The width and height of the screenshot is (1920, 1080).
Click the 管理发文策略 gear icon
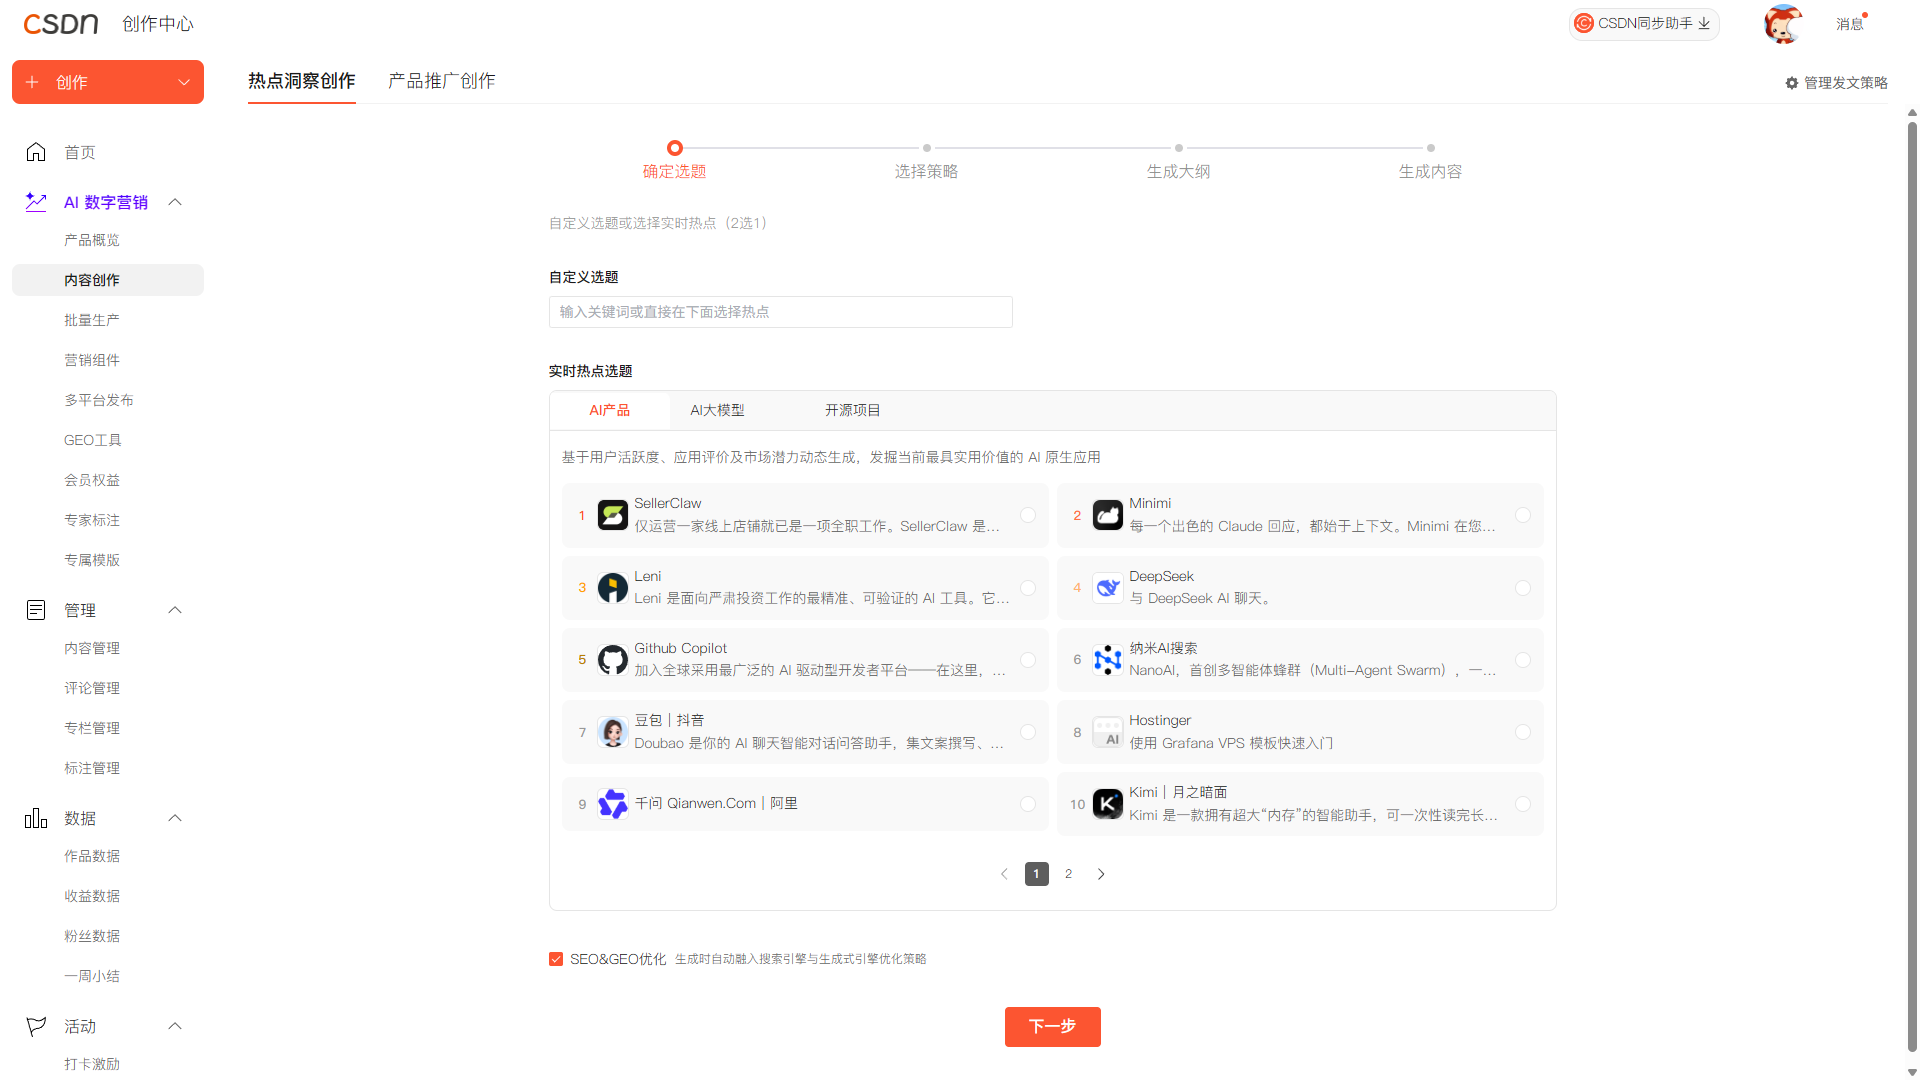pyautogui.click(x=1792, y=83)
